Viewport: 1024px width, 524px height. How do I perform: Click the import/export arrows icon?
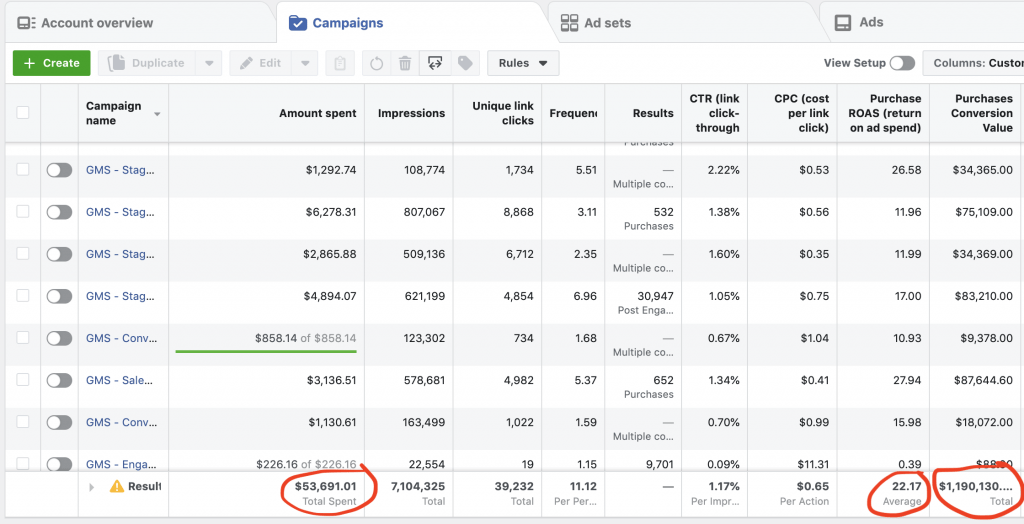(x=435, y=63)
